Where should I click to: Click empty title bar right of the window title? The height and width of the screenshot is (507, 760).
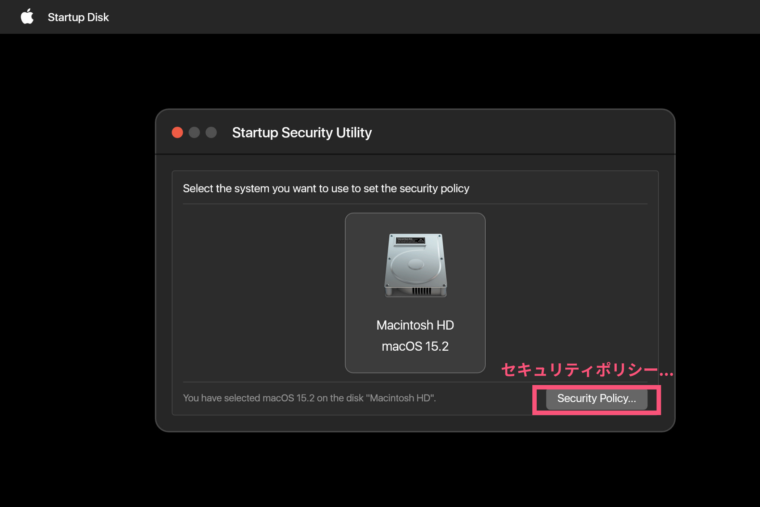point(520,132)
